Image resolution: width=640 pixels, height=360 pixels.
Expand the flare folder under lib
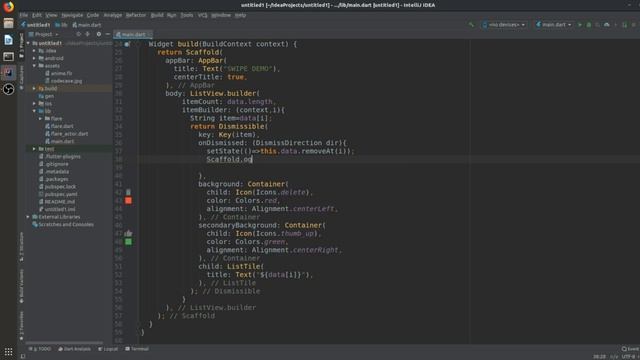[x=40, y=119]
